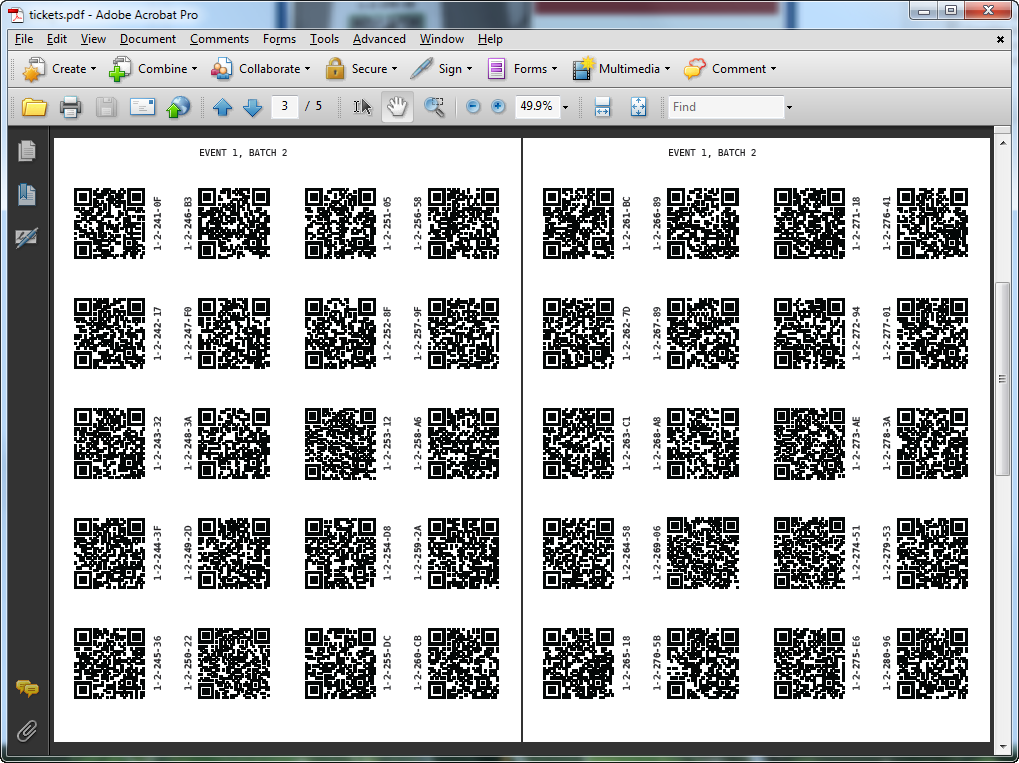The width and height of the screenshot is (1019, 763).
Task: Open the Find options dropdown arrow
Action: pos(789,107)
